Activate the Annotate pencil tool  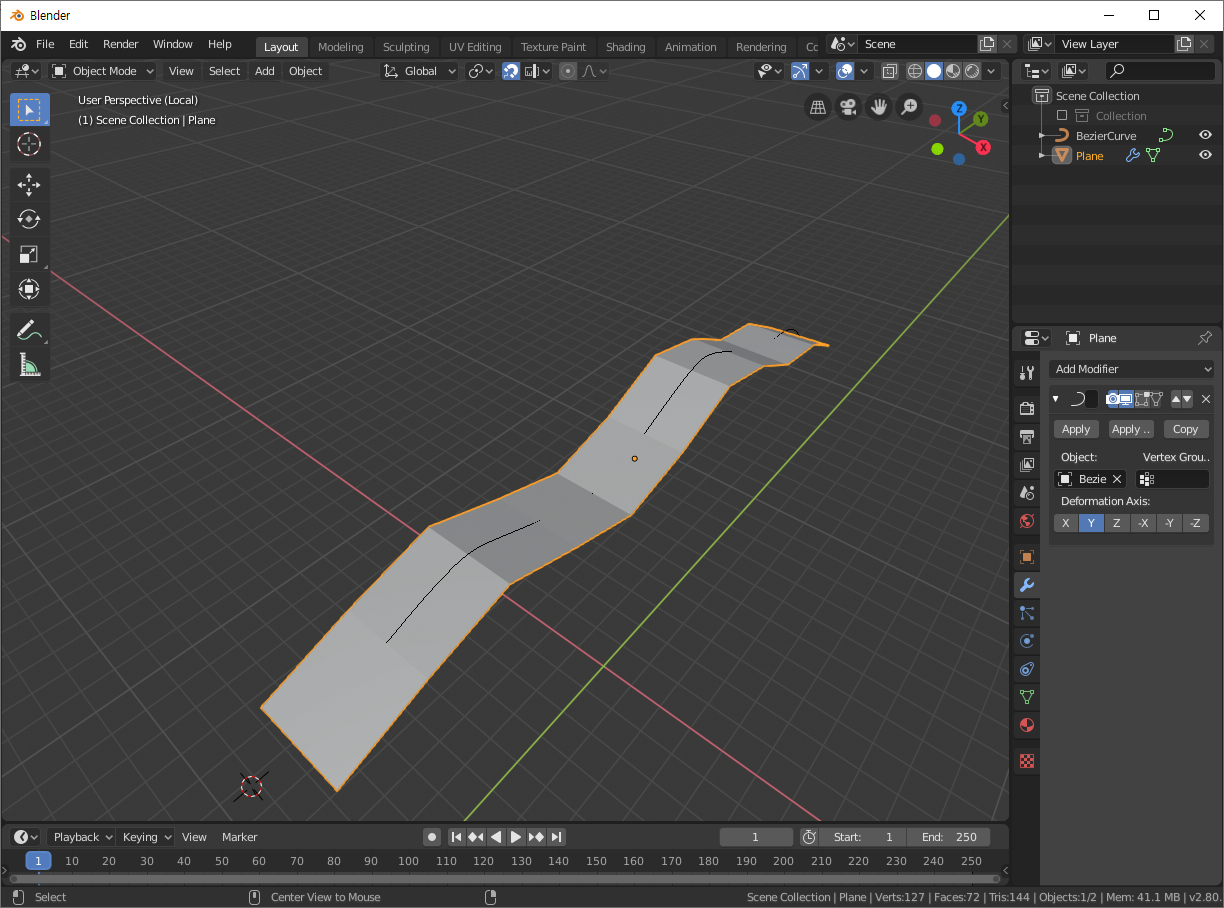pyautogui.click(x=29, y=330)
